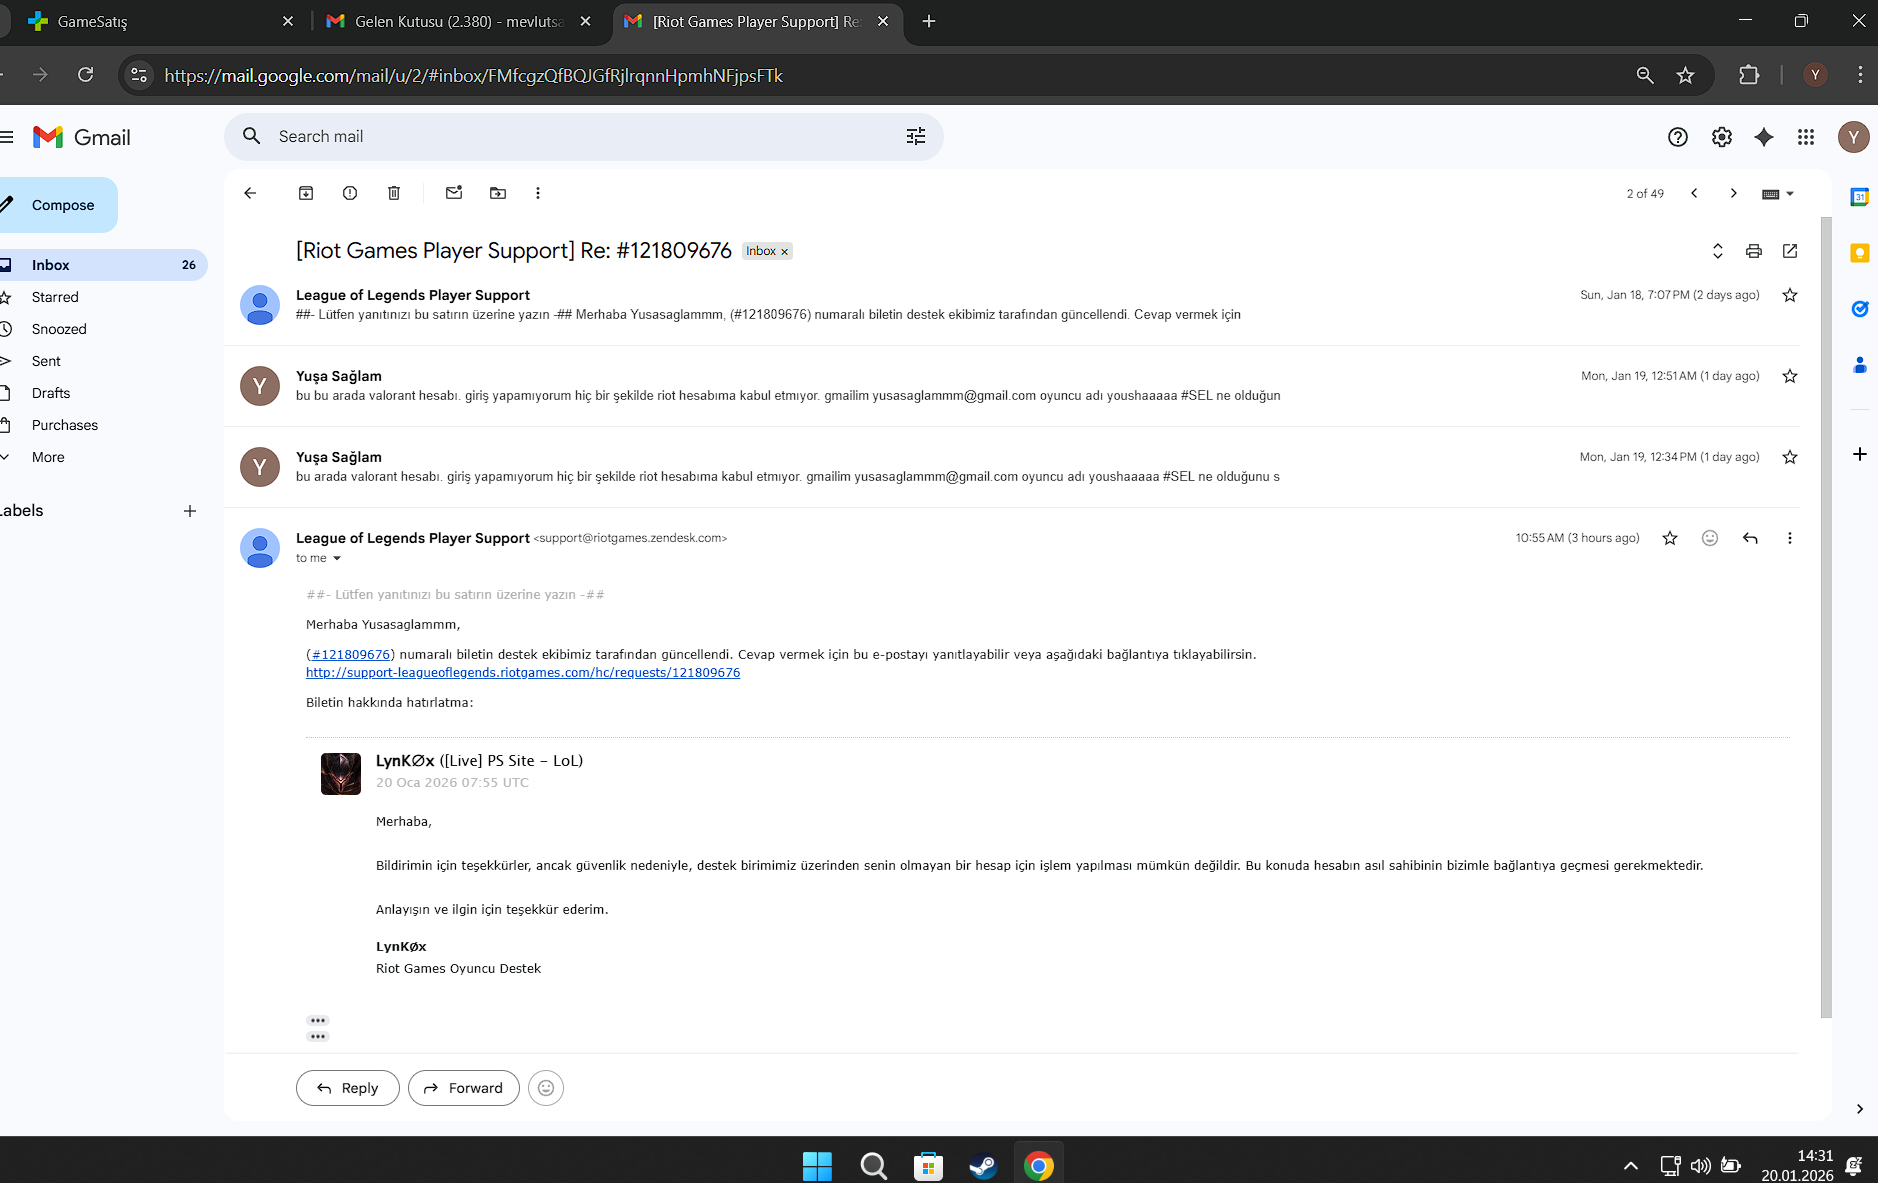Image resolution: width=1878 pixels, height=1183 pixels.
Task: Open the Drafts folder
Action: click(x=51, y=393)
